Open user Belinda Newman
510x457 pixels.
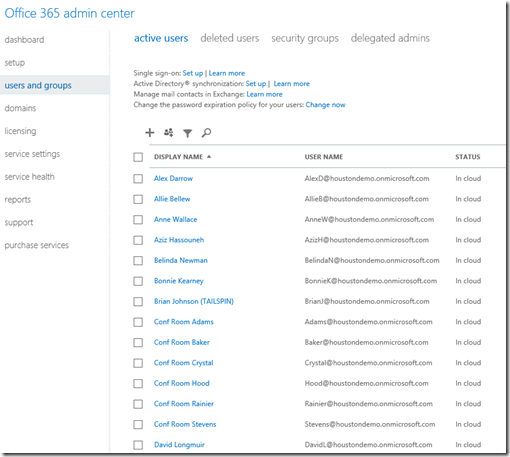(x=181, y=261)
